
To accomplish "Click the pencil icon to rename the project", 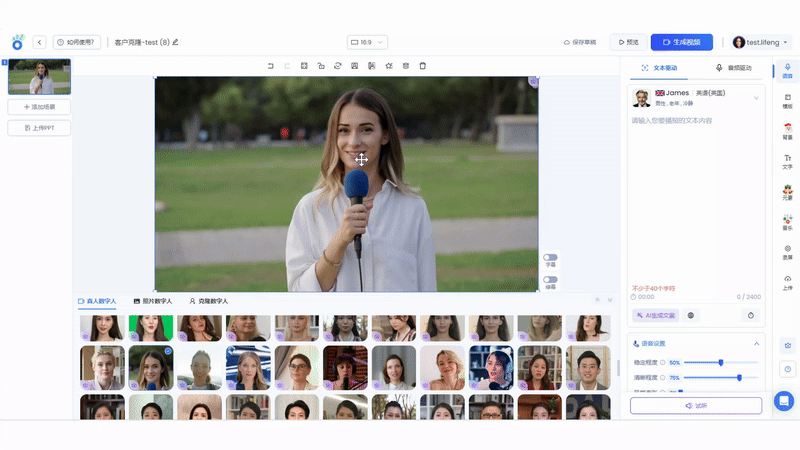I will 175,42.
